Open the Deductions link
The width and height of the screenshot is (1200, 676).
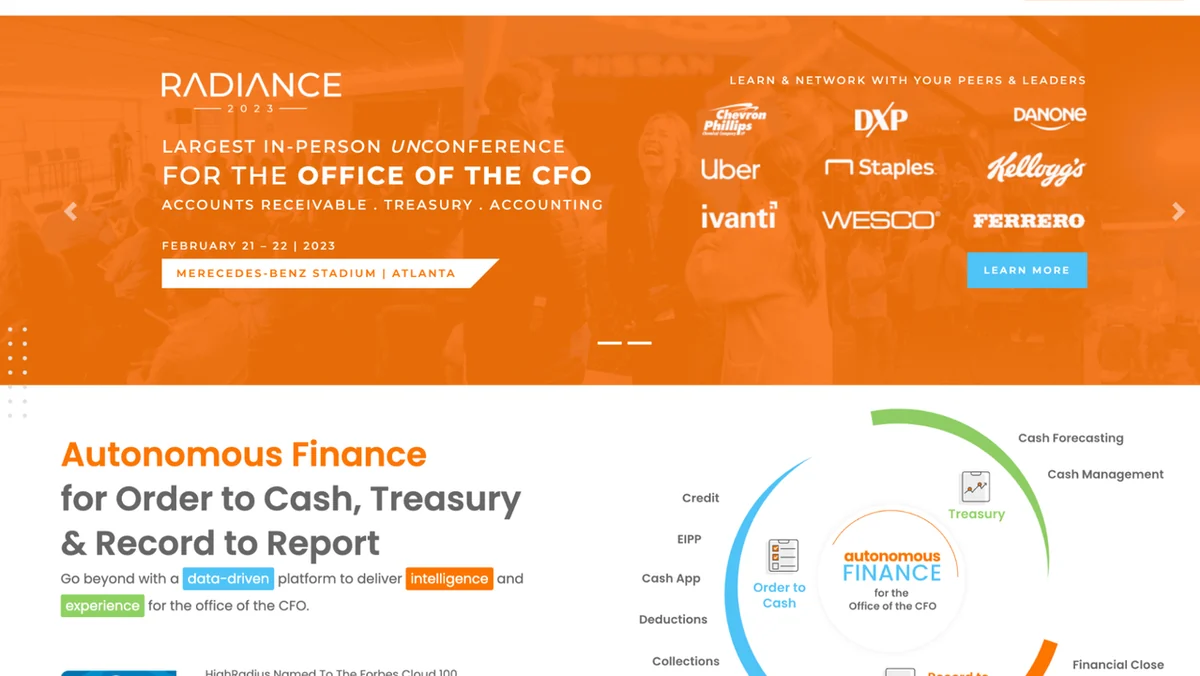click(x=673, y=620)
